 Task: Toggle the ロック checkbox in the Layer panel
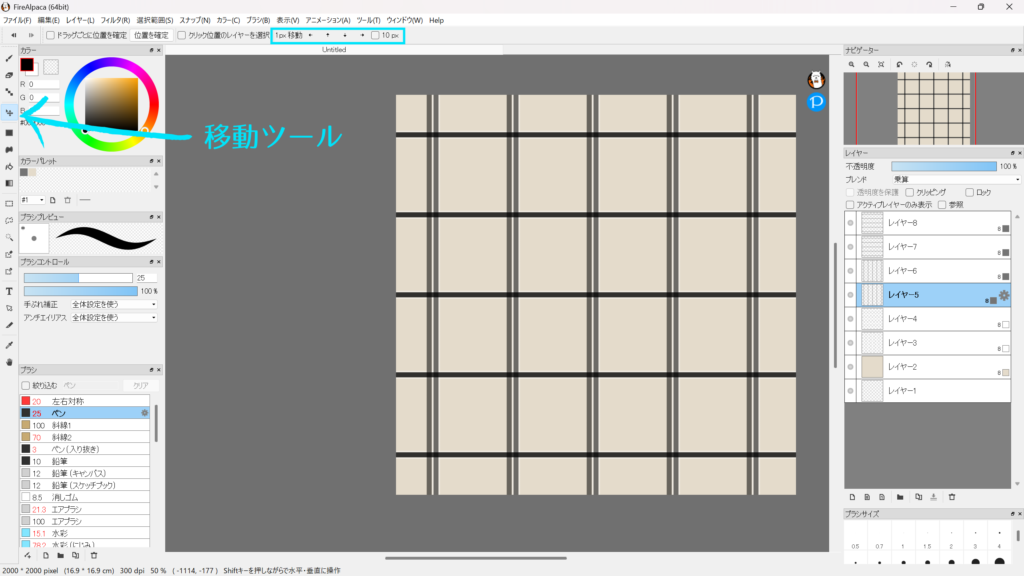click(969, 191)
